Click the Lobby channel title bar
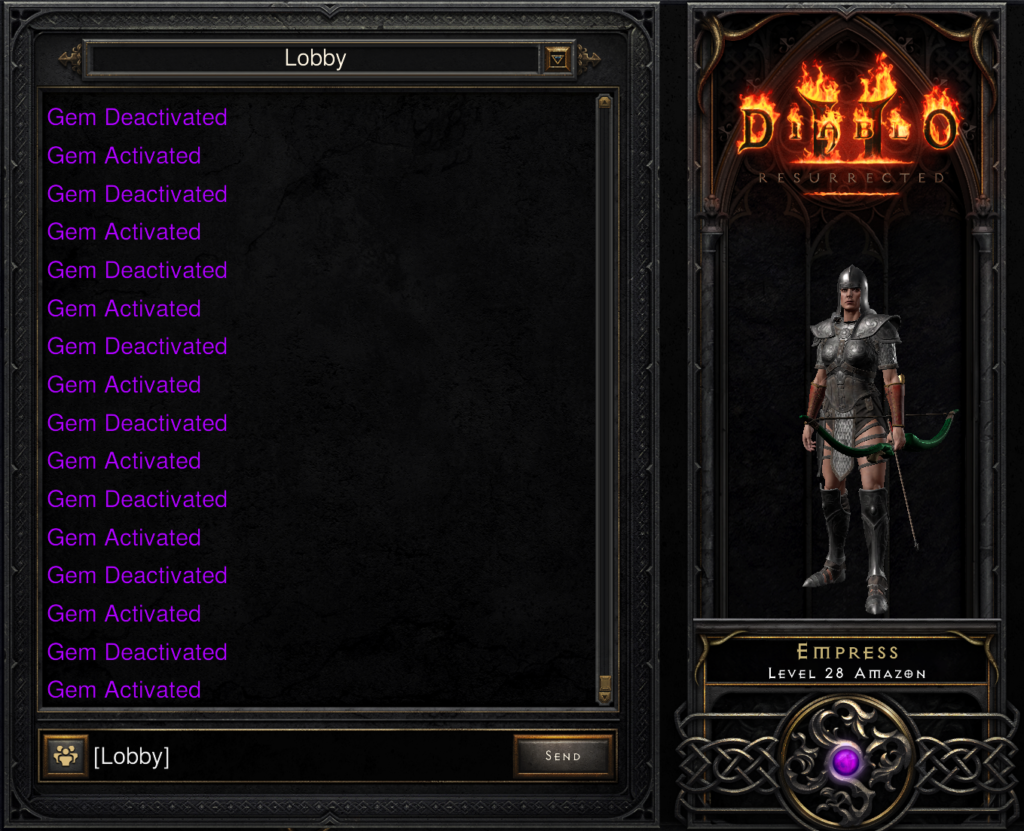This screenshot has height=831, width=1024. coord(315,59)
